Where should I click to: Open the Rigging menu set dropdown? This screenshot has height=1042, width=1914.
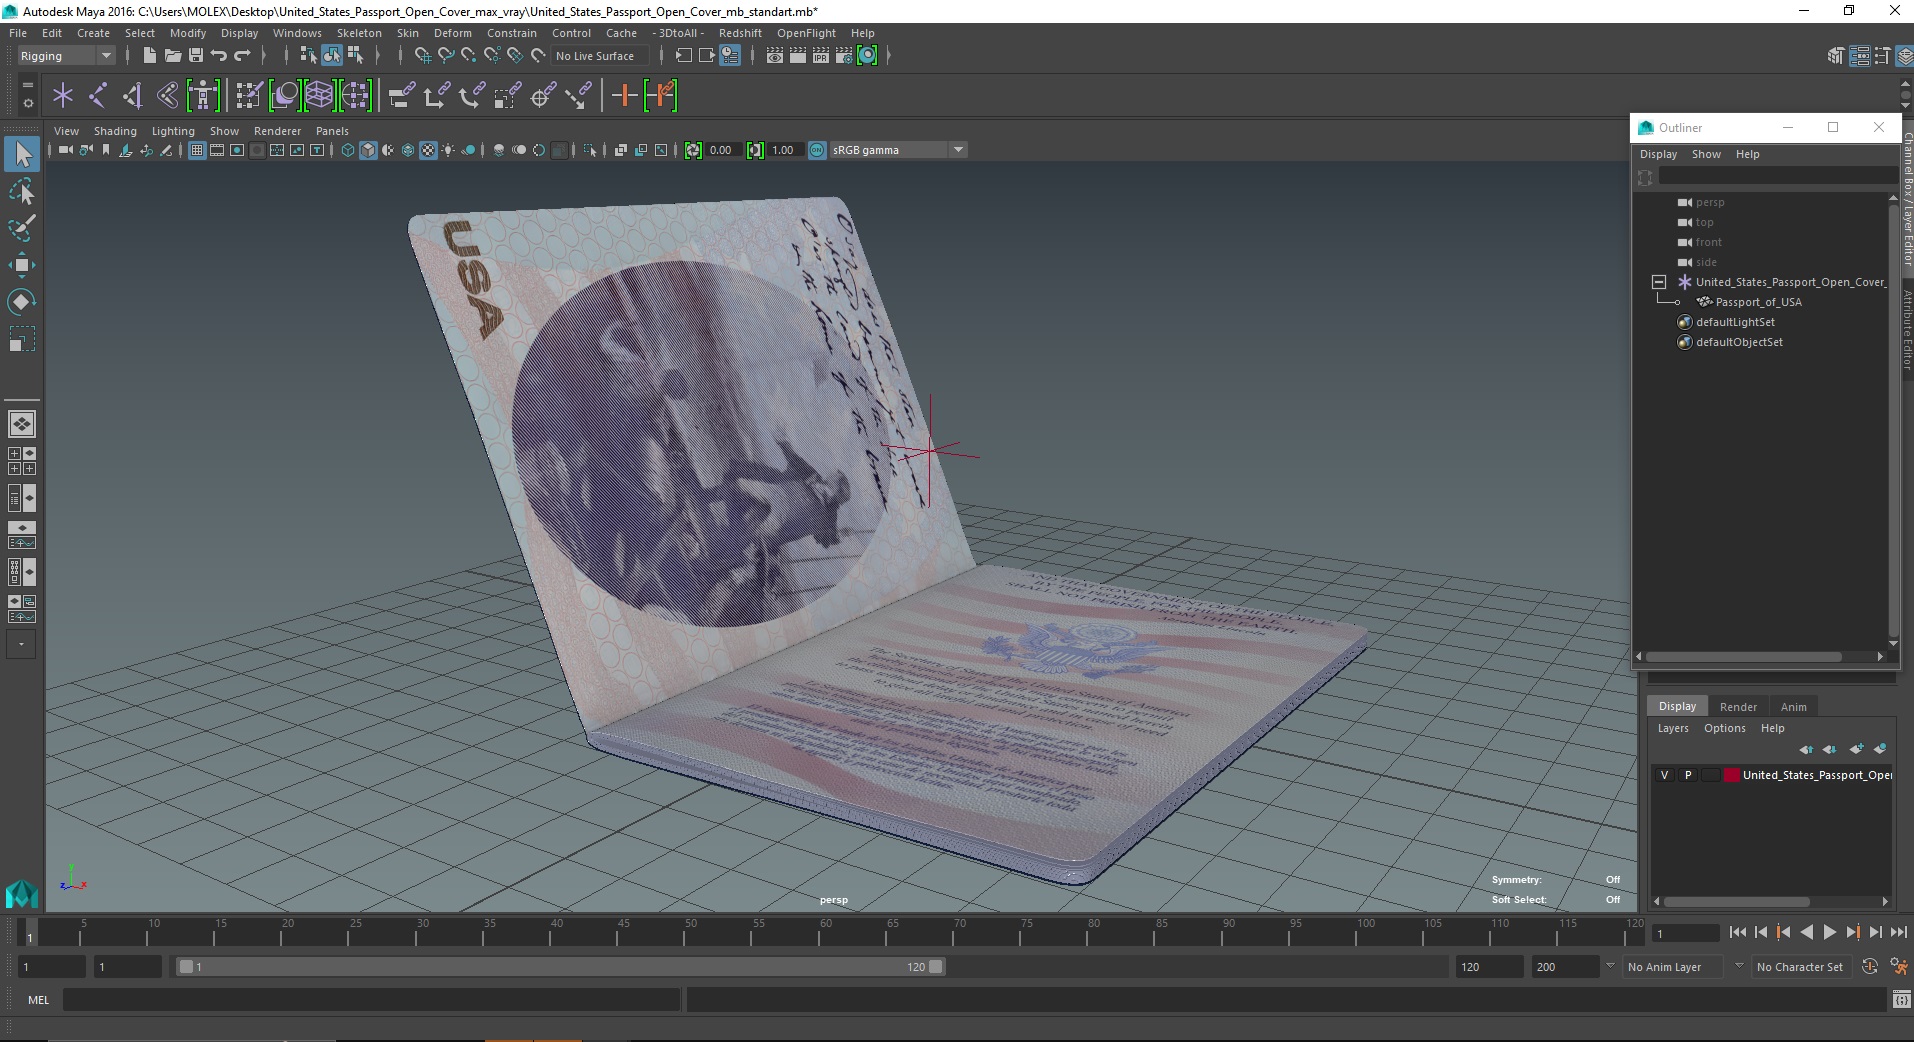point(66,56)
